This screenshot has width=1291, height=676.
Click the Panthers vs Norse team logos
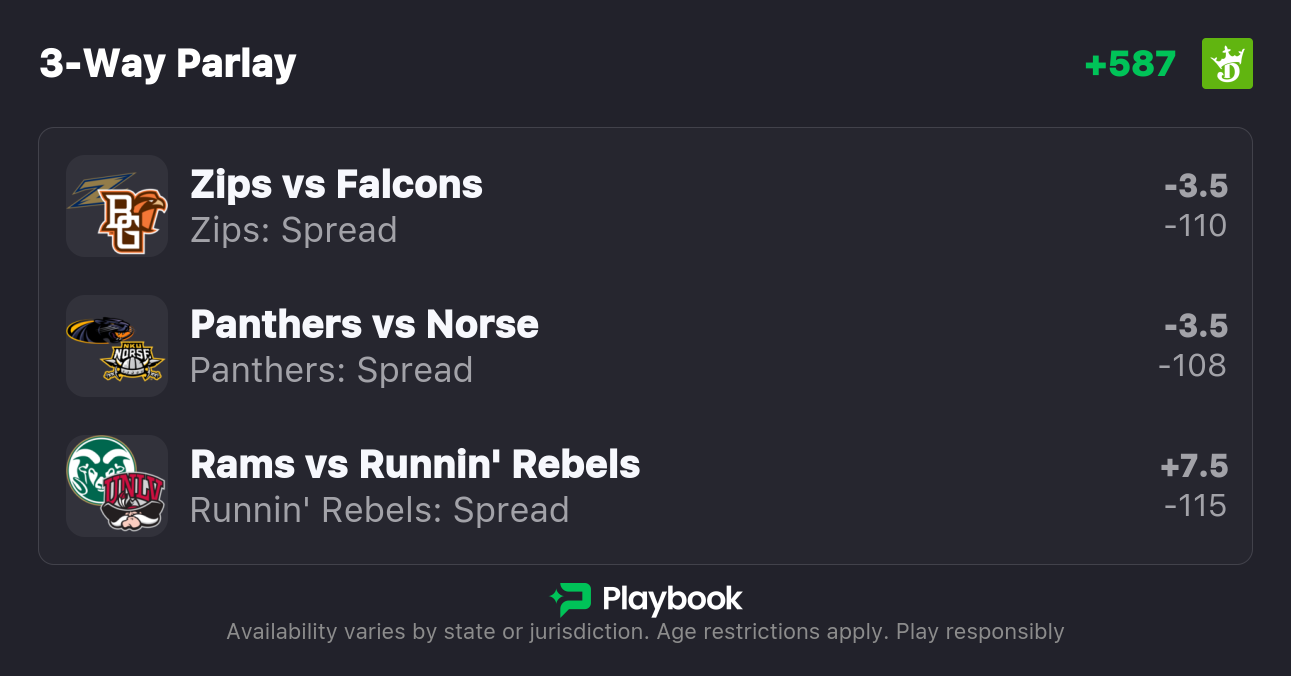[117, 346]
